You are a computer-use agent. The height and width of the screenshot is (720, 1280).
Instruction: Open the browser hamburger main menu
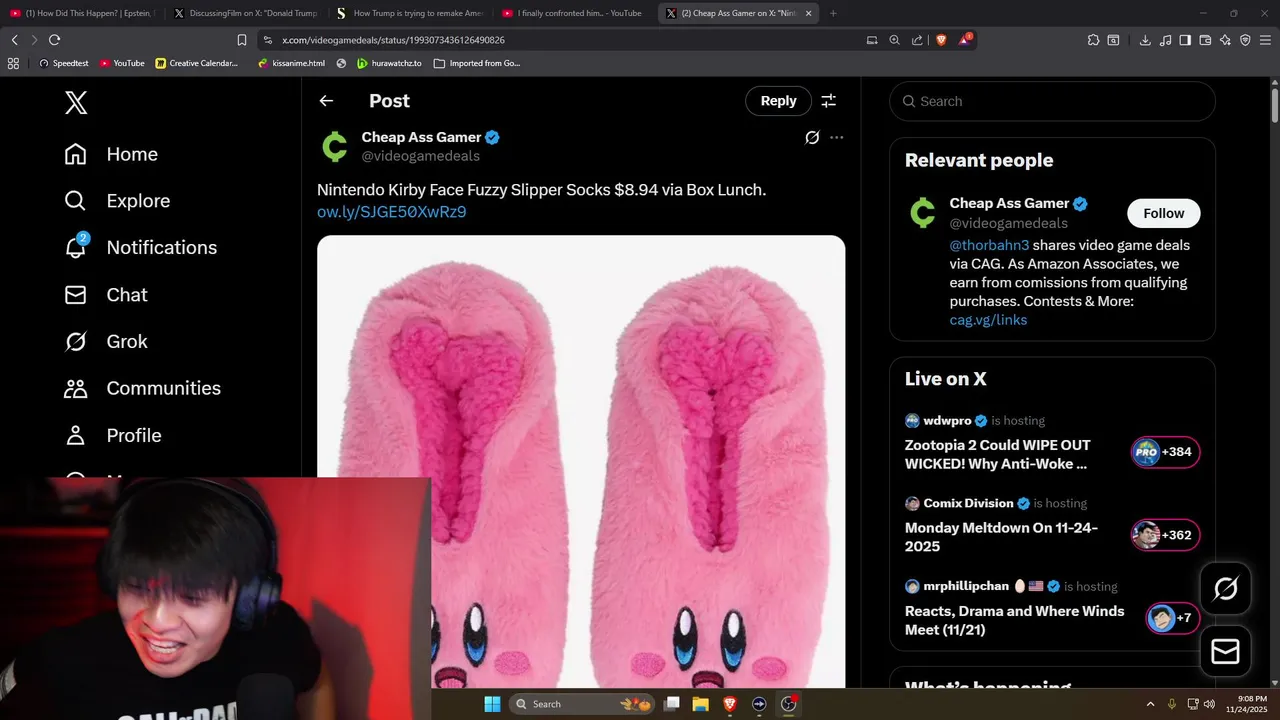(x=1266, y=40)
